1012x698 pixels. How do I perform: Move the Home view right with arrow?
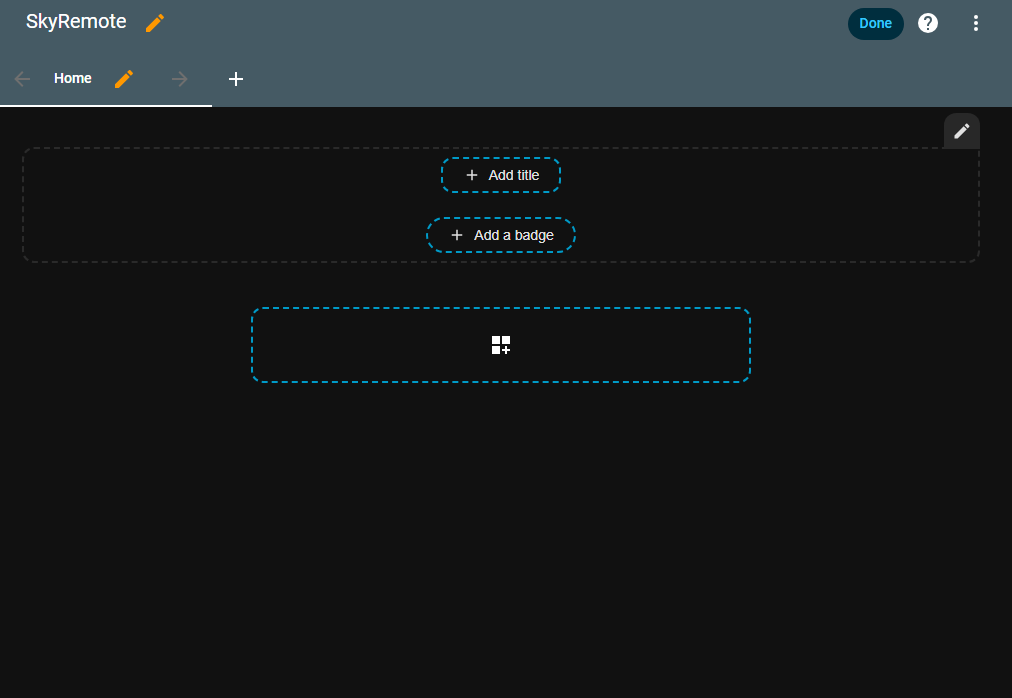[180, 79]
